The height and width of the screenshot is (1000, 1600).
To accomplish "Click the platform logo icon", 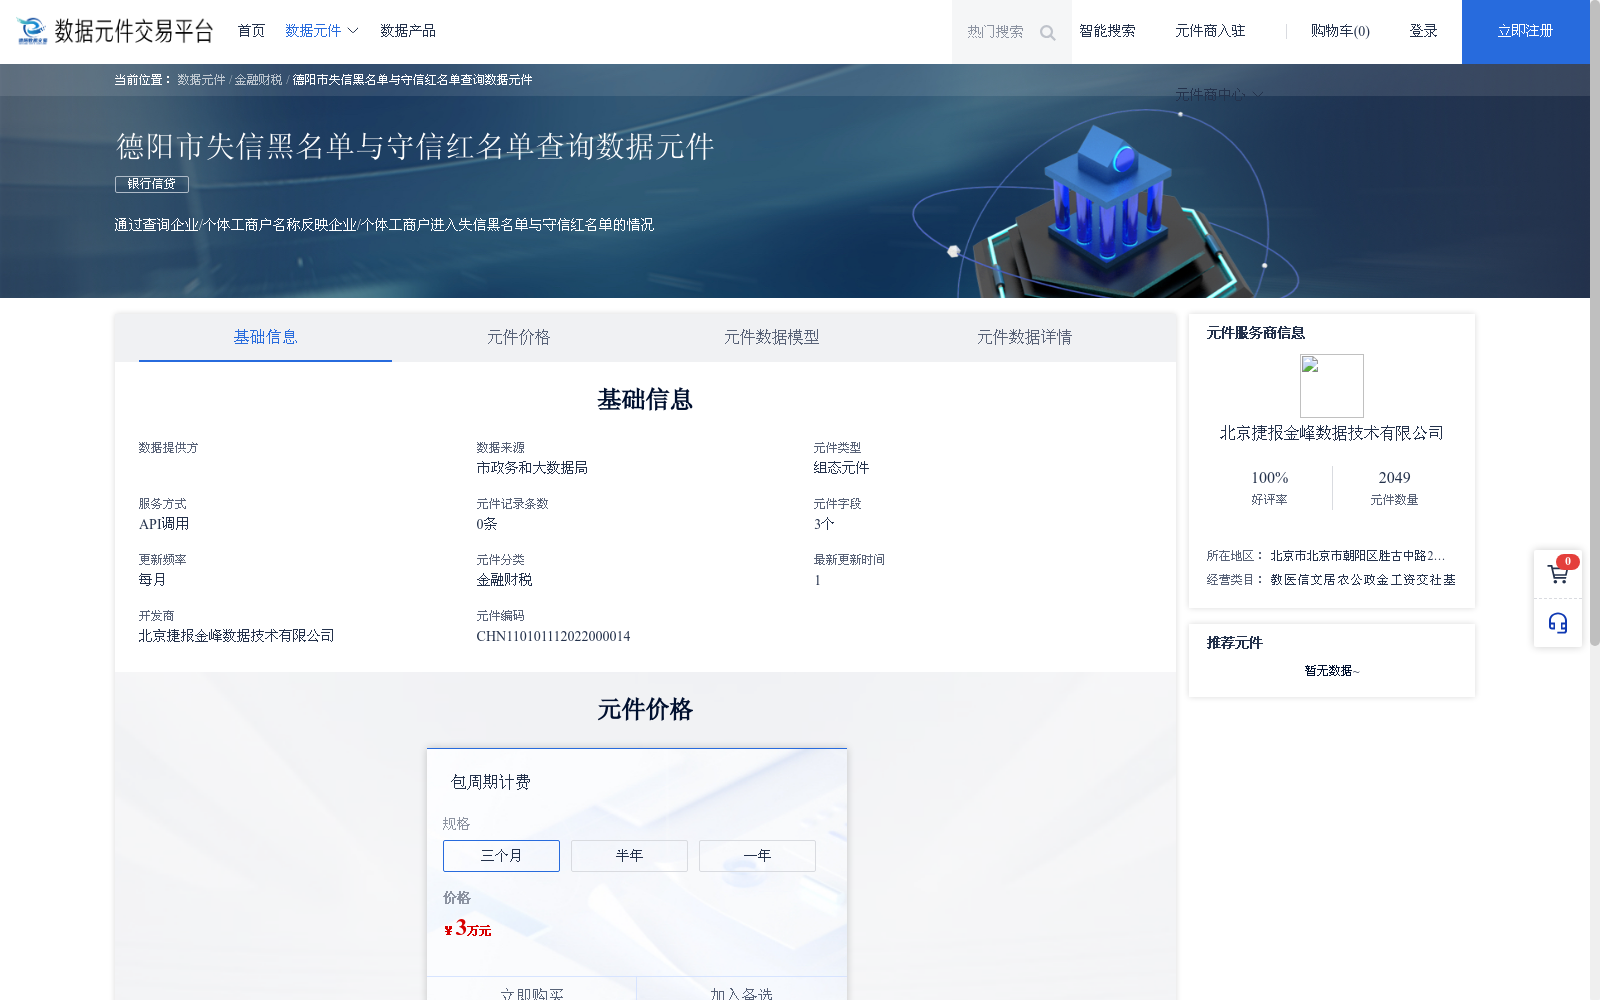I will 32,31.
